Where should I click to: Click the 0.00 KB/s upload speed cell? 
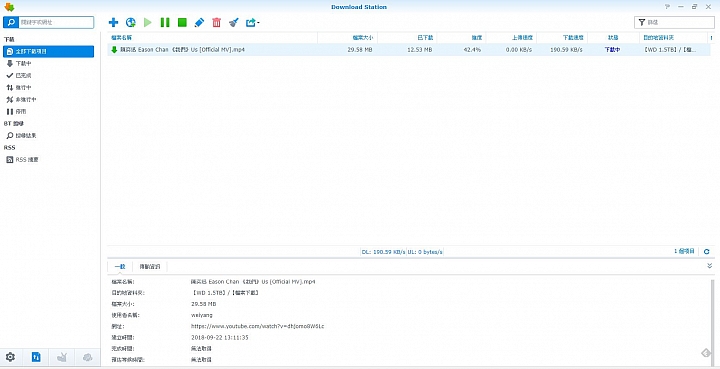click(x=519, y=50)
